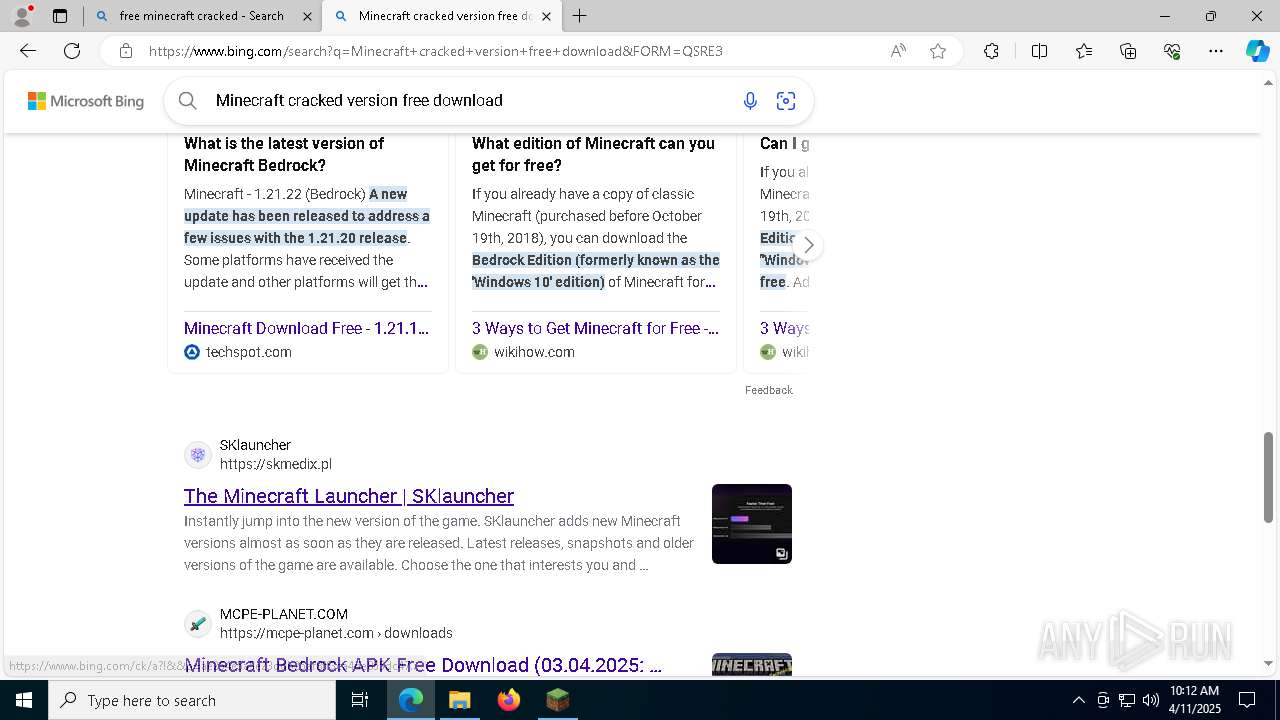Click the SKlauncher site favicon
1280x720 pixels.
(x=198, y=455)
